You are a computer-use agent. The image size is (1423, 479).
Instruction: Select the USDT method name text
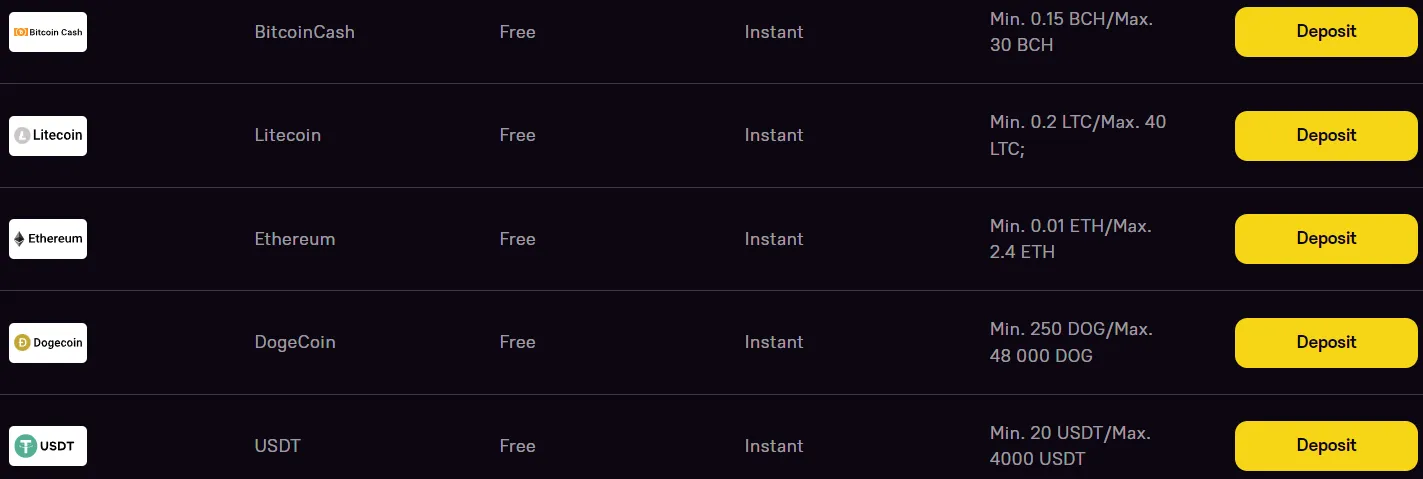(278, 446)
